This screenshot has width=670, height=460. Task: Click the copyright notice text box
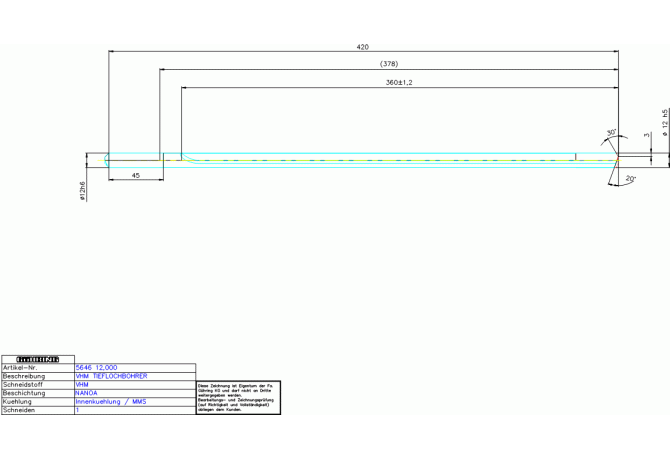pyautogui.click(x=239, y=397)
